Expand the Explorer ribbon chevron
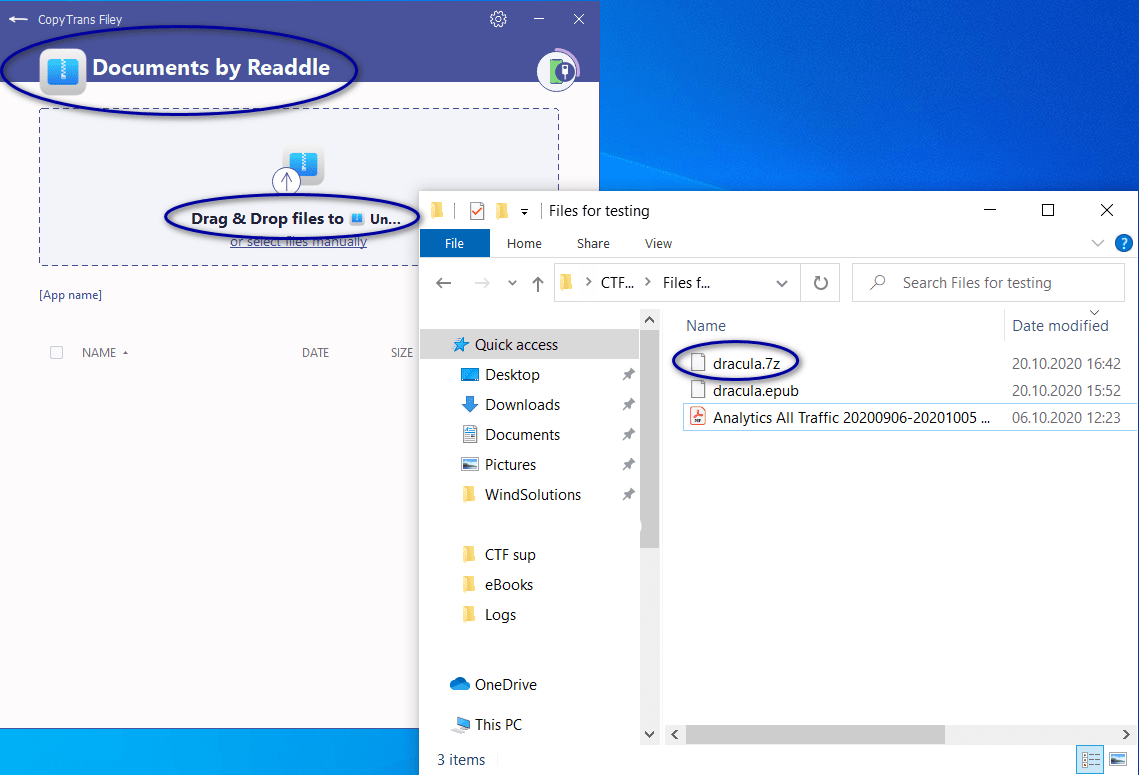This screenshot has height=775, width=1139. 1098,243
